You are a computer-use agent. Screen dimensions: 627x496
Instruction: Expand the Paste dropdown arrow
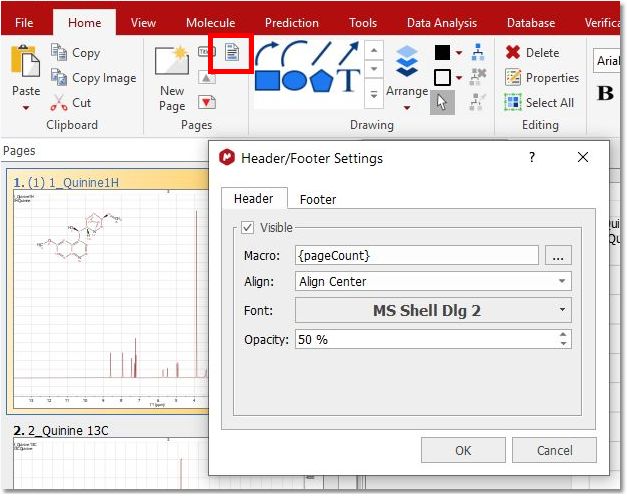tap(26, 108)
